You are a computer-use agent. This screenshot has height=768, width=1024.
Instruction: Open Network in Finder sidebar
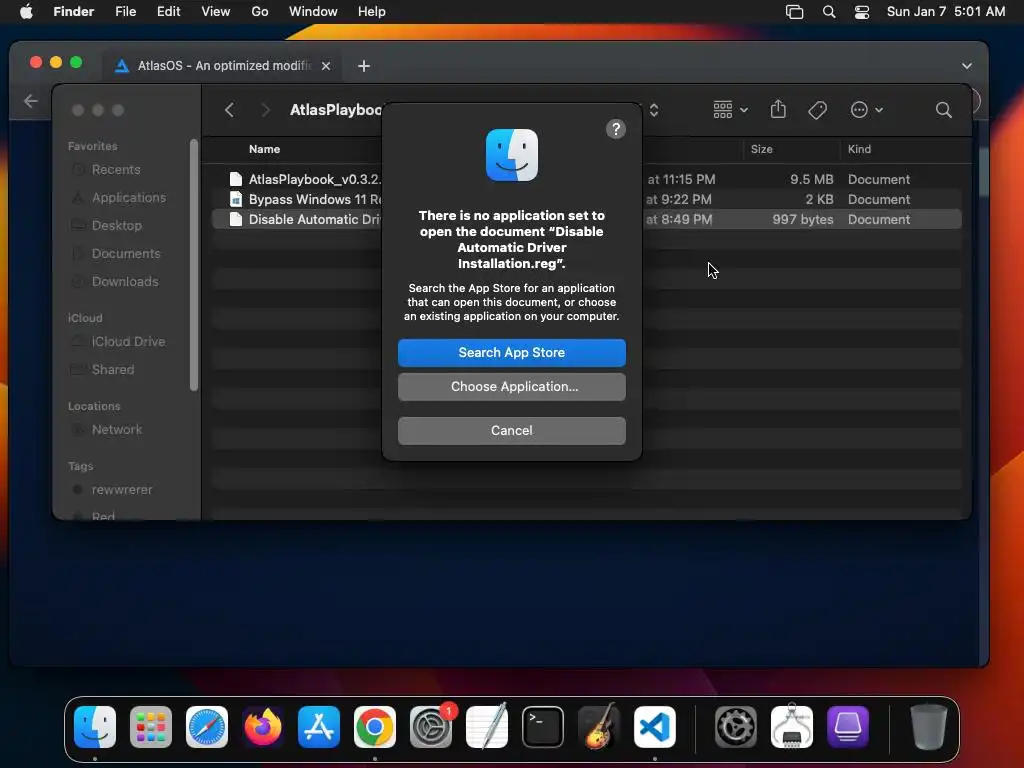116,430
